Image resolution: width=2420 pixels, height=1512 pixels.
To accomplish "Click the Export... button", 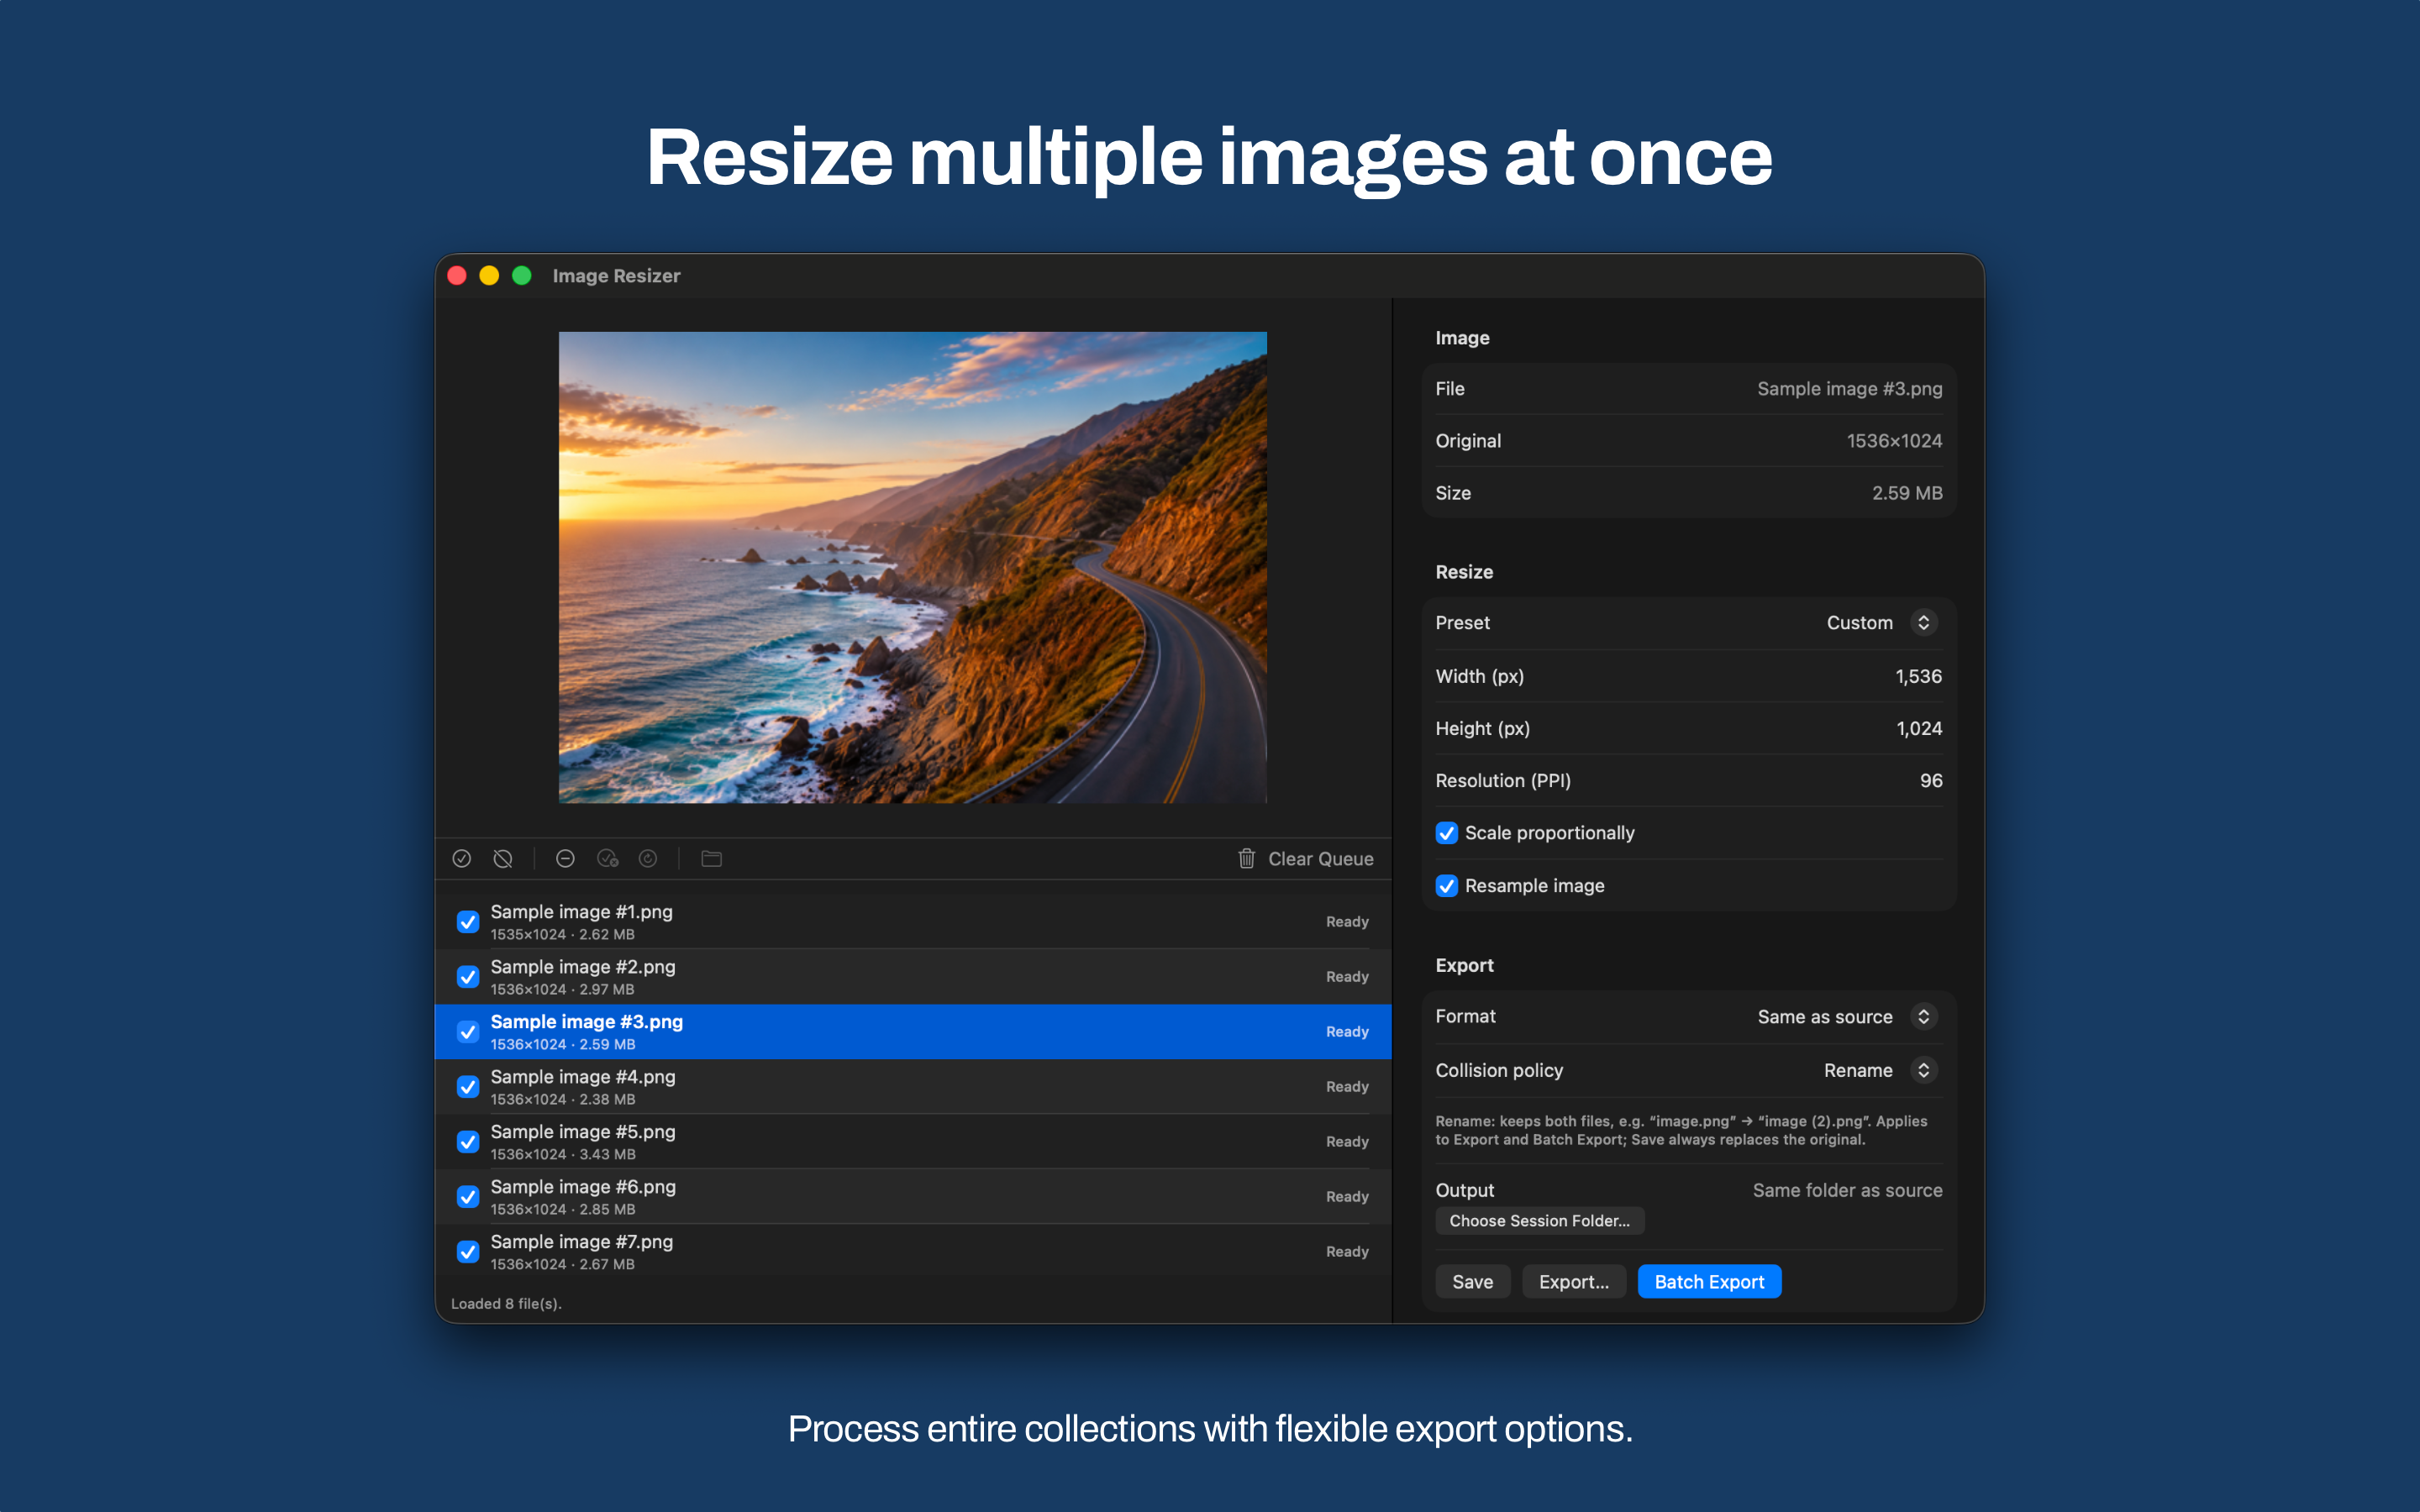I will click(1574, 1282).
